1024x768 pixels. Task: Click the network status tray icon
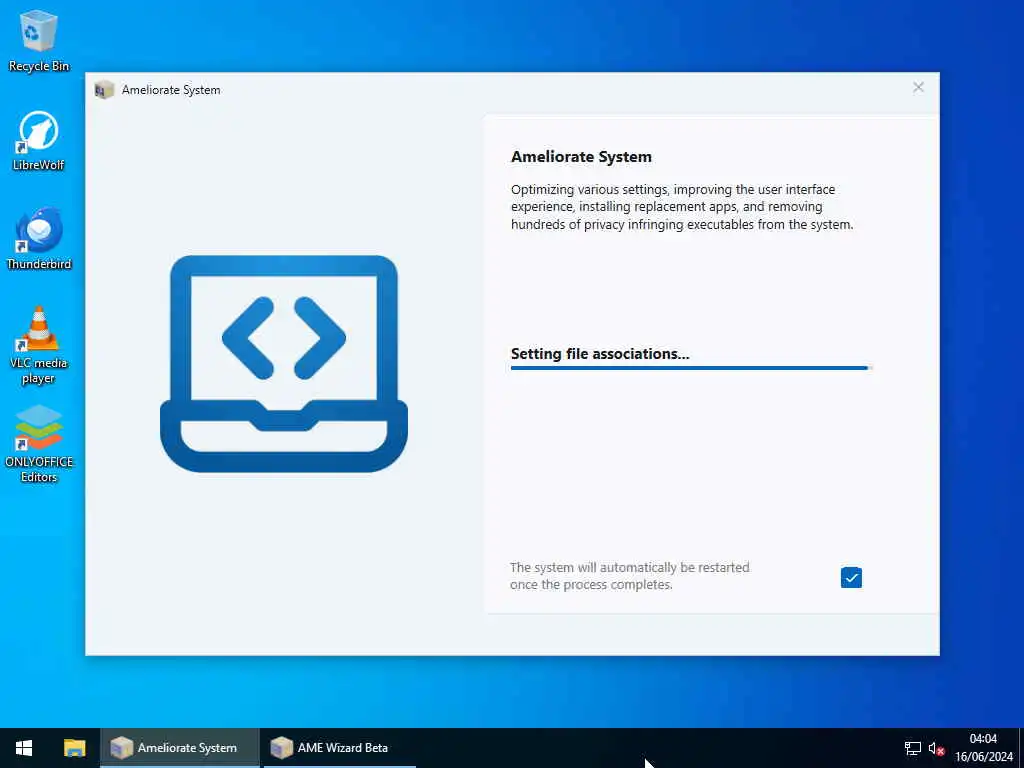click(912, 748)
